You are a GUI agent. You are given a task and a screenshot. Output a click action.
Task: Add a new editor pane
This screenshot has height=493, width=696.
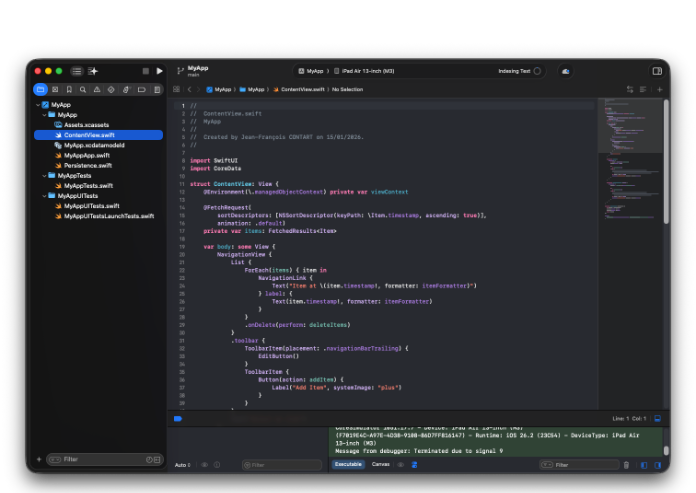(660, 89)
